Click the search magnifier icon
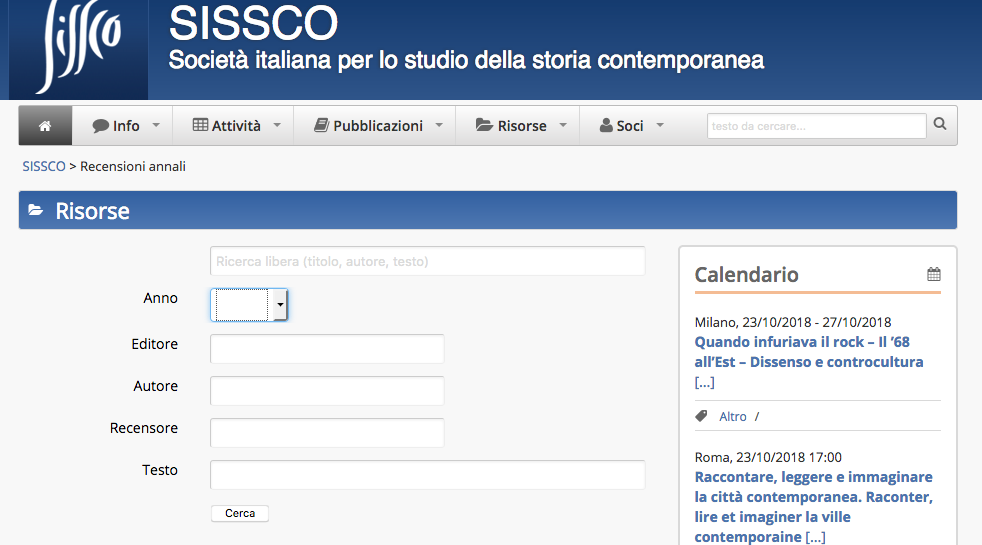Screen dimensions: 982x545 point(940,125)
